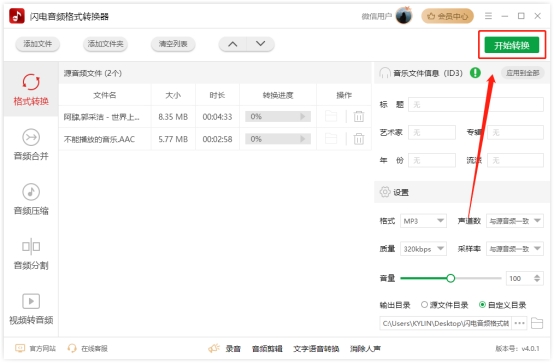Click 不能播放的音乐.AAC 0% progress bar

(278, 139)
